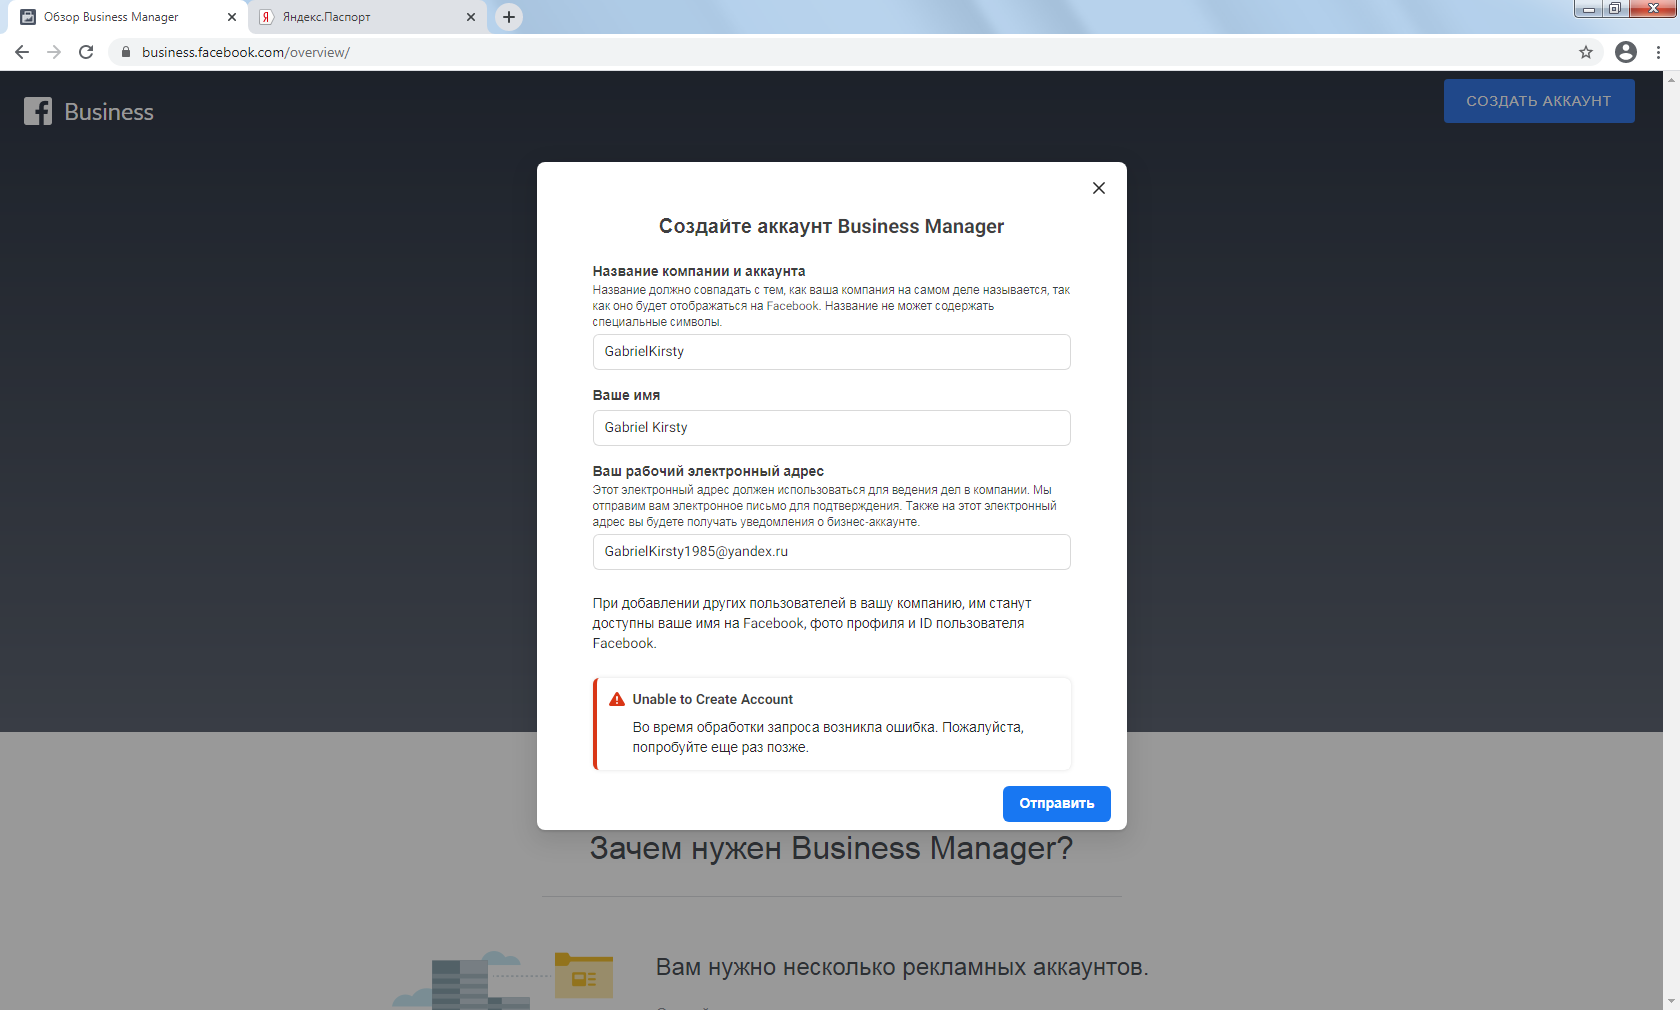Click the Название компании и аккаунта label
The image size is (1680, 1010).
[x=698, y=271]
